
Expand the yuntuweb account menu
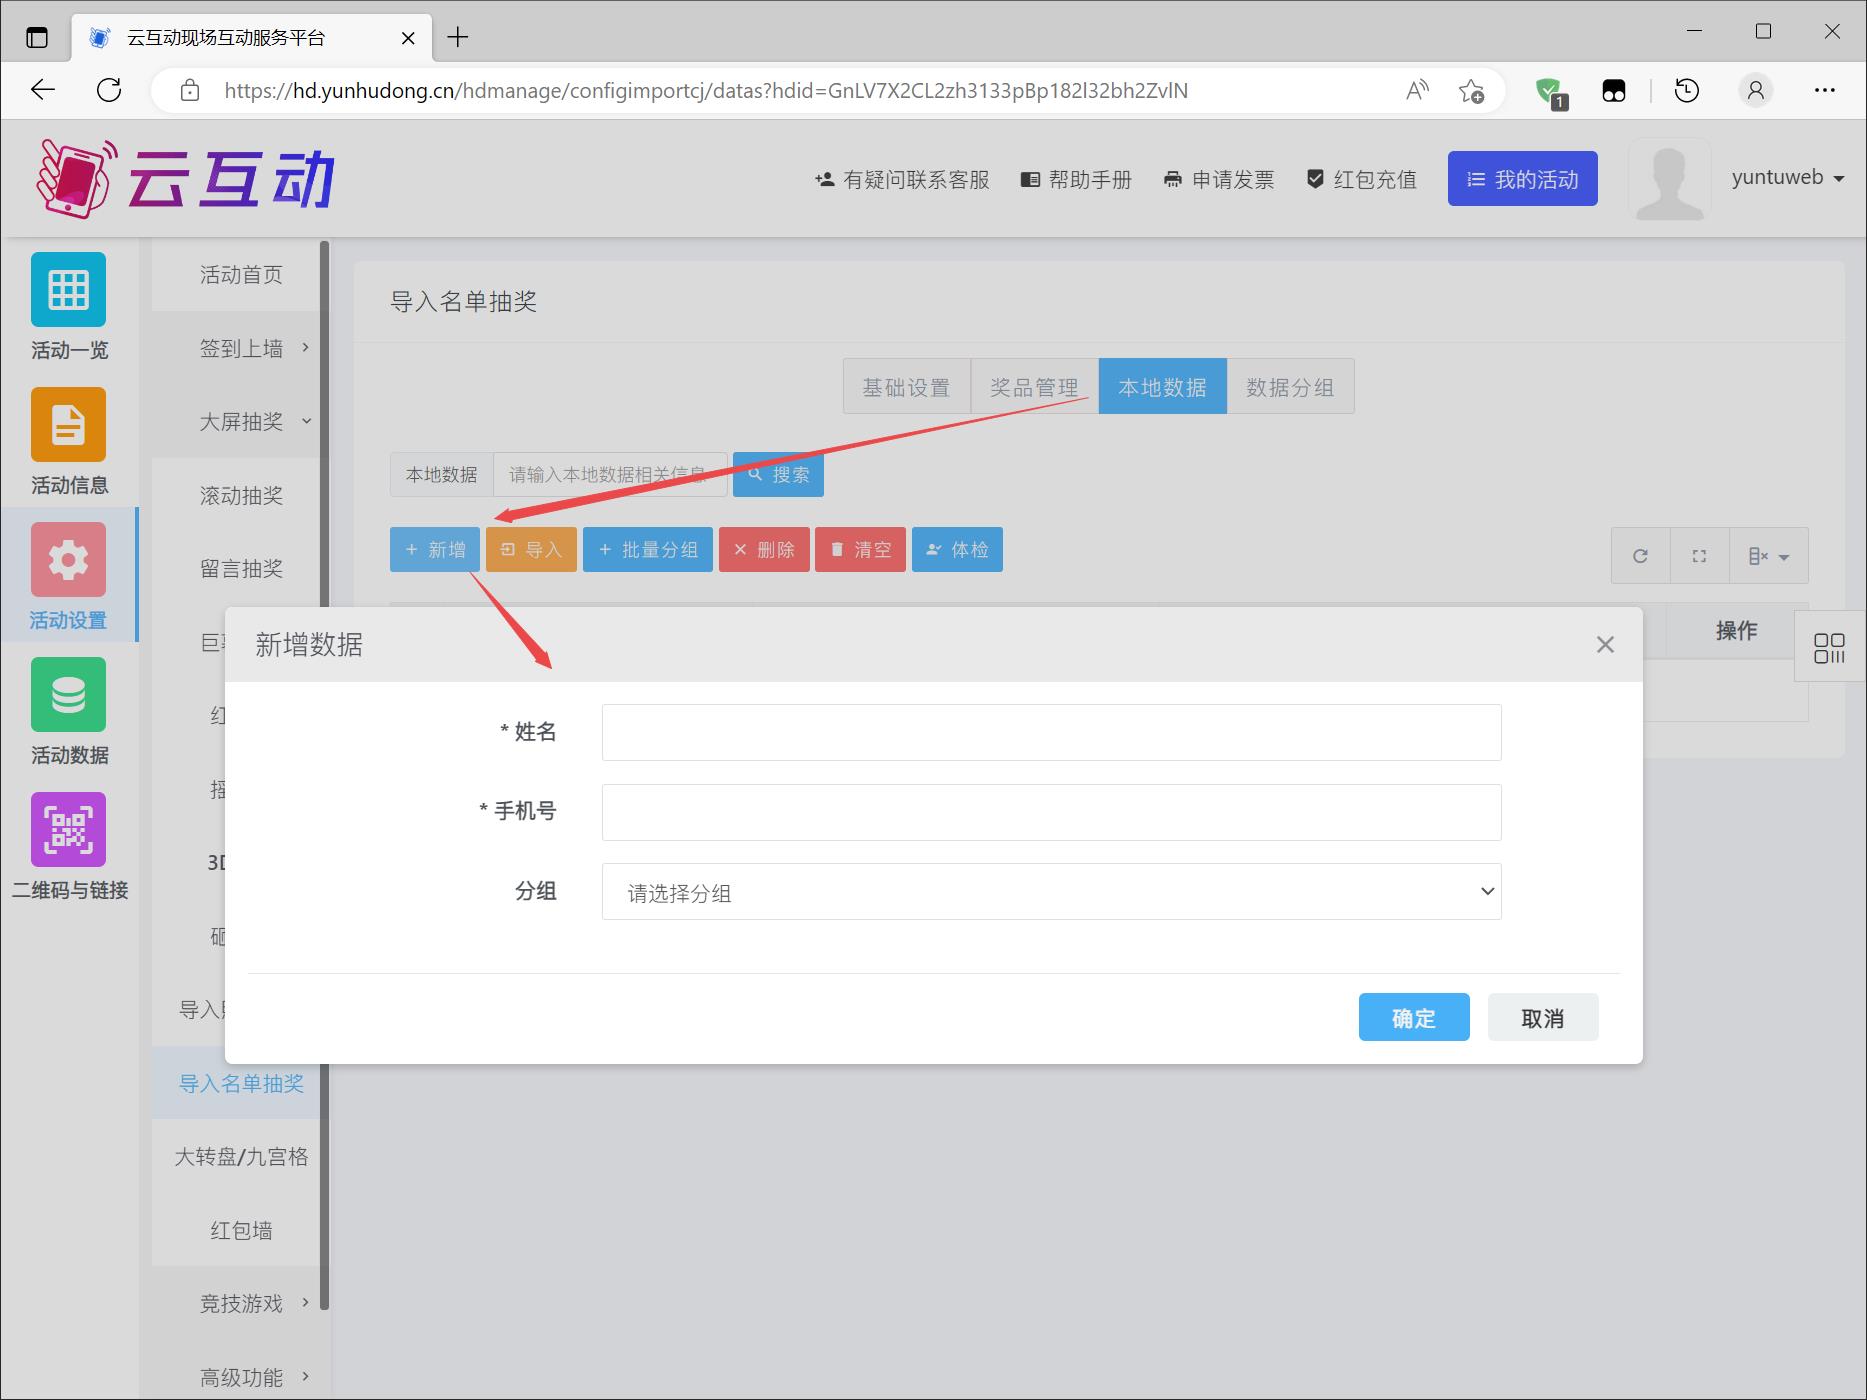coord(1788,178)
